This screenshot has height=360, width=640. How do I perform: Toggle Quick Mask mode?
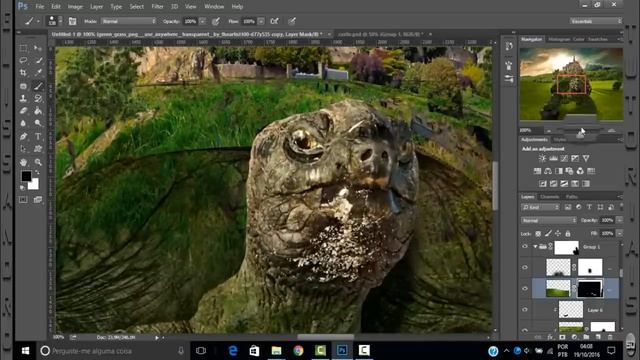23,200
